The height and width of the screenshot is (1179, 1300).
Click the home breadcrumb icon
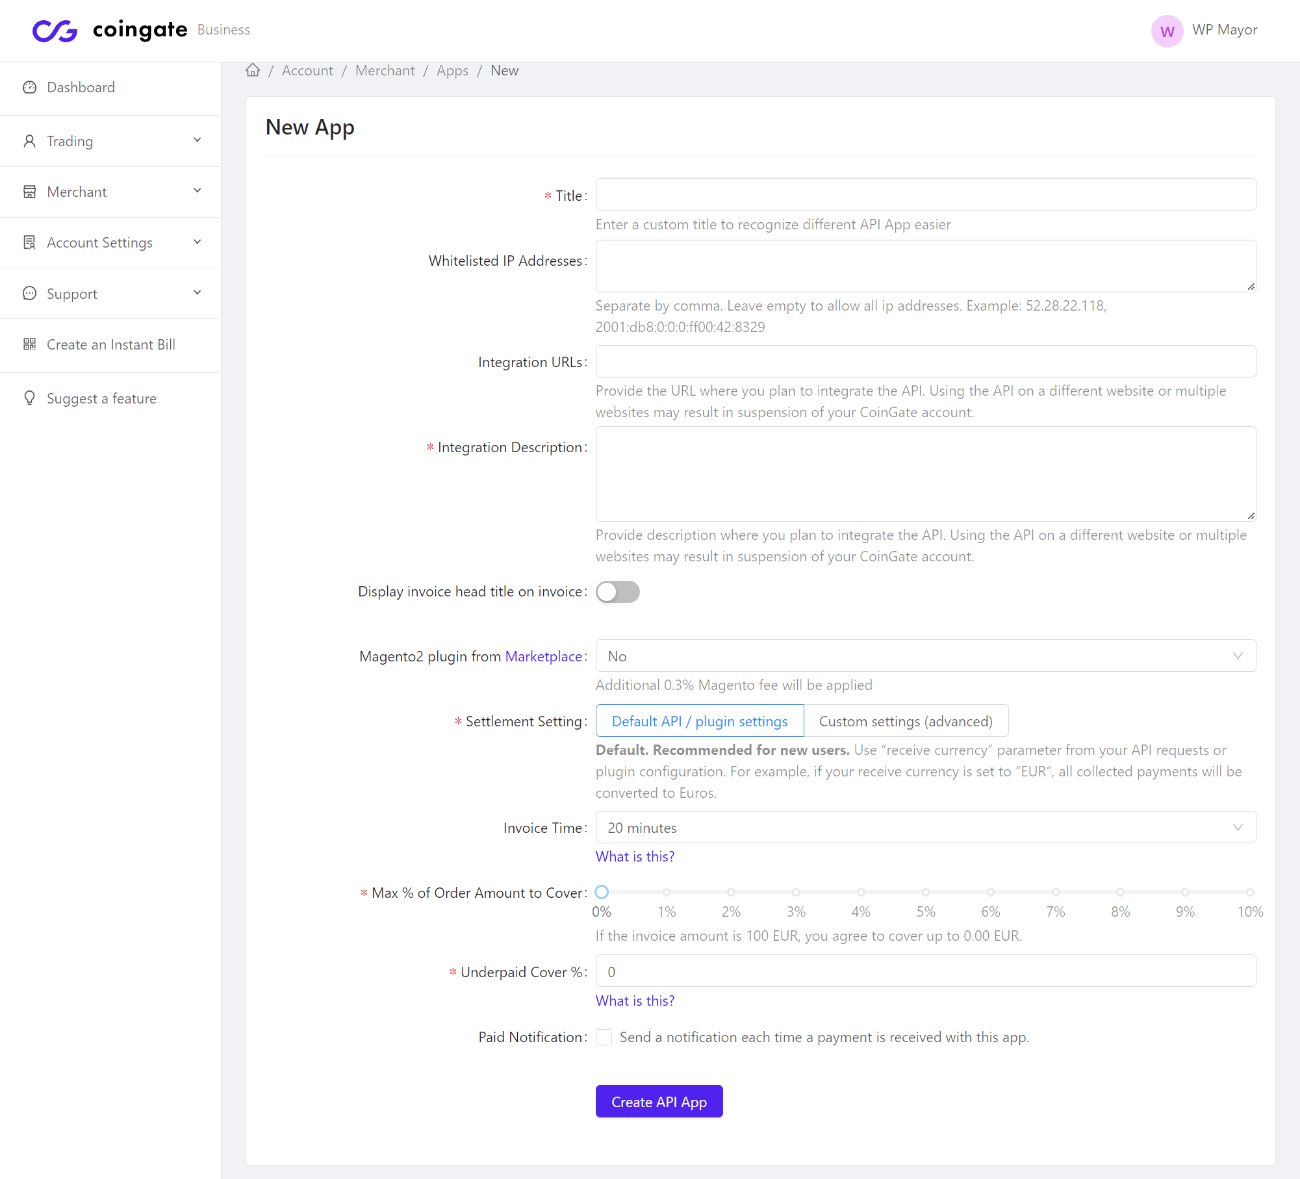point(253,70)
